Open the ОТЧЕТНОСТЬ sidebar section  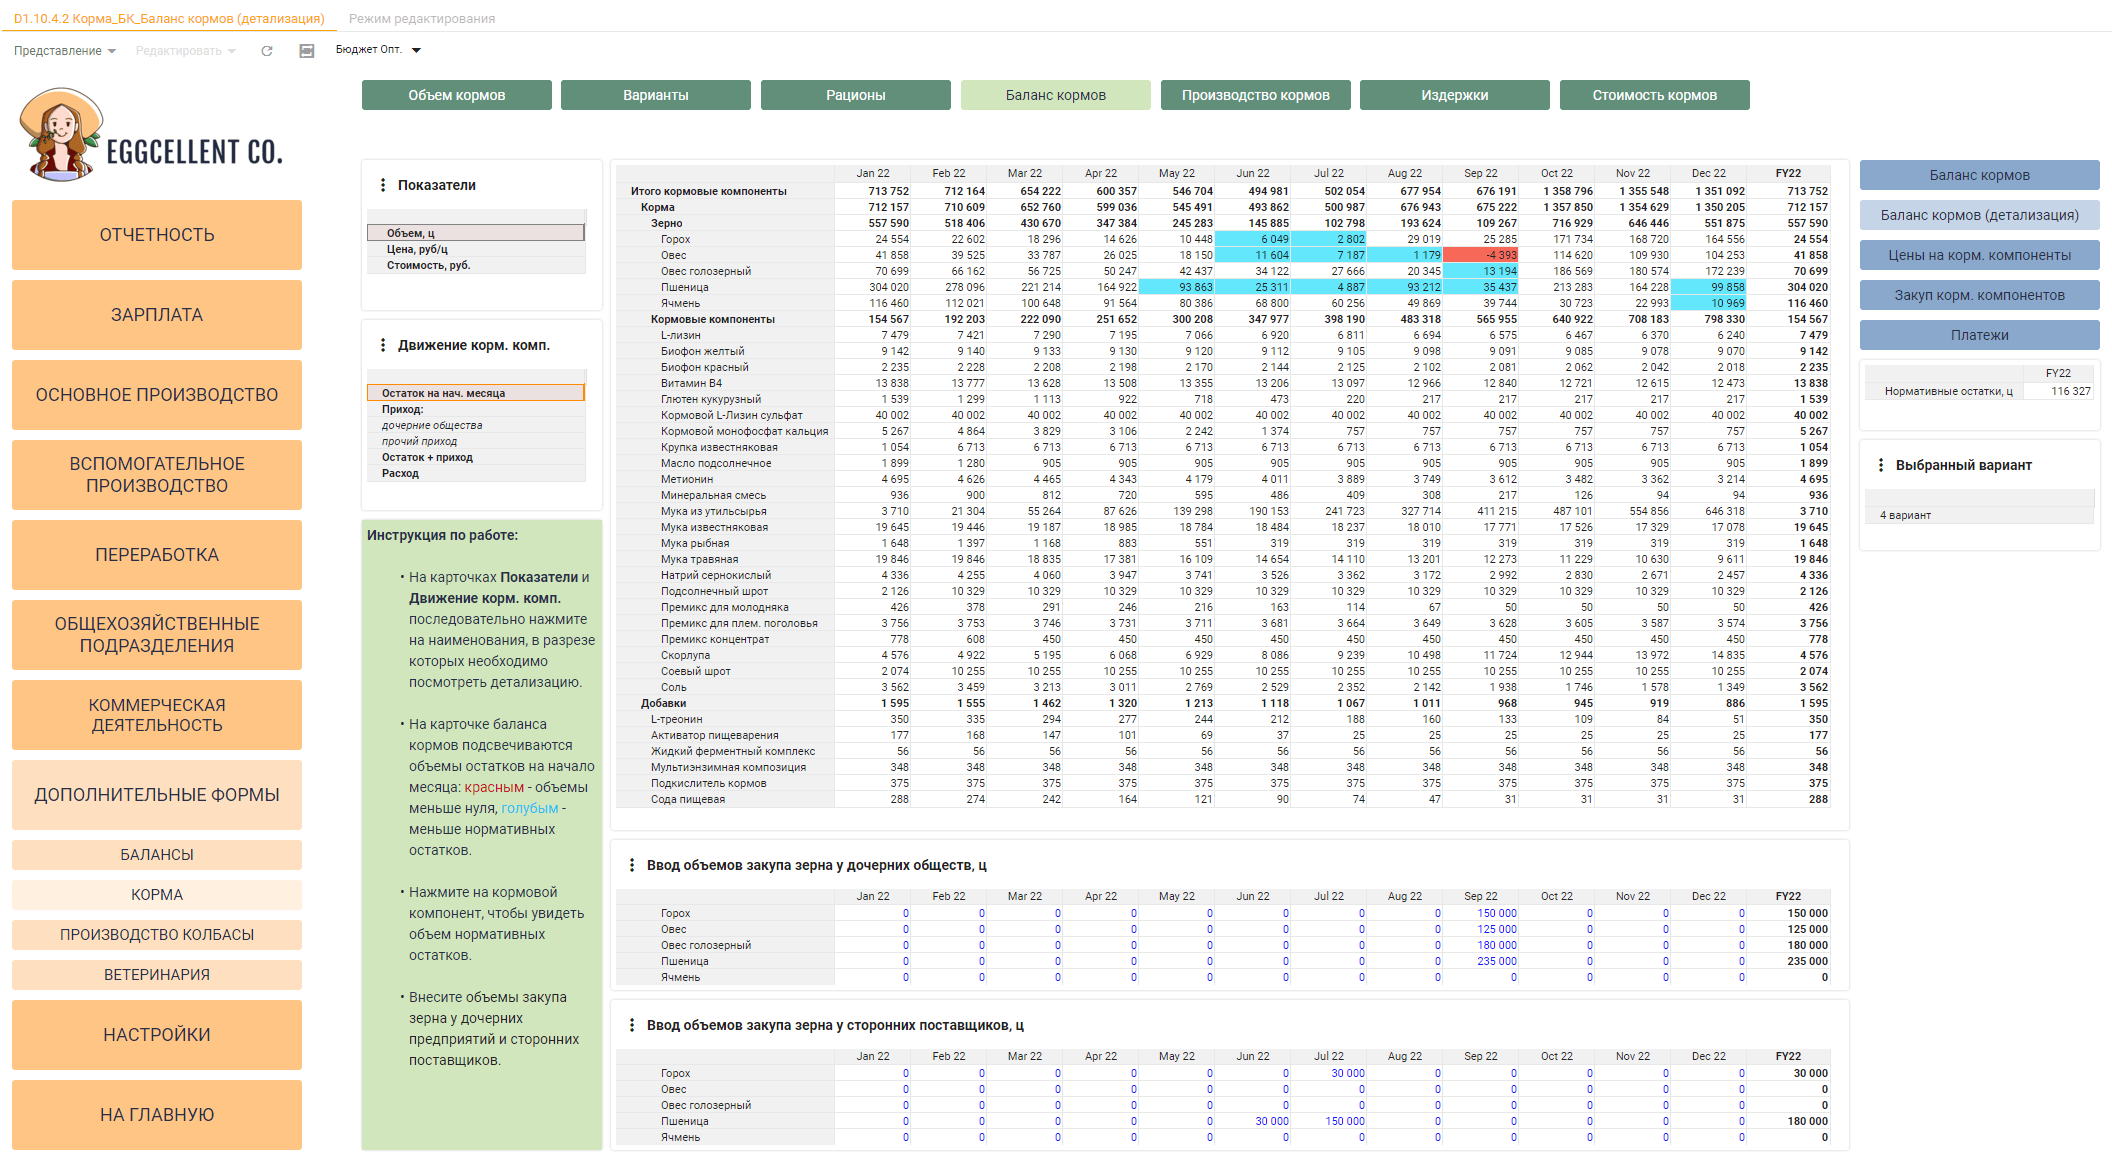pos(157,235)
